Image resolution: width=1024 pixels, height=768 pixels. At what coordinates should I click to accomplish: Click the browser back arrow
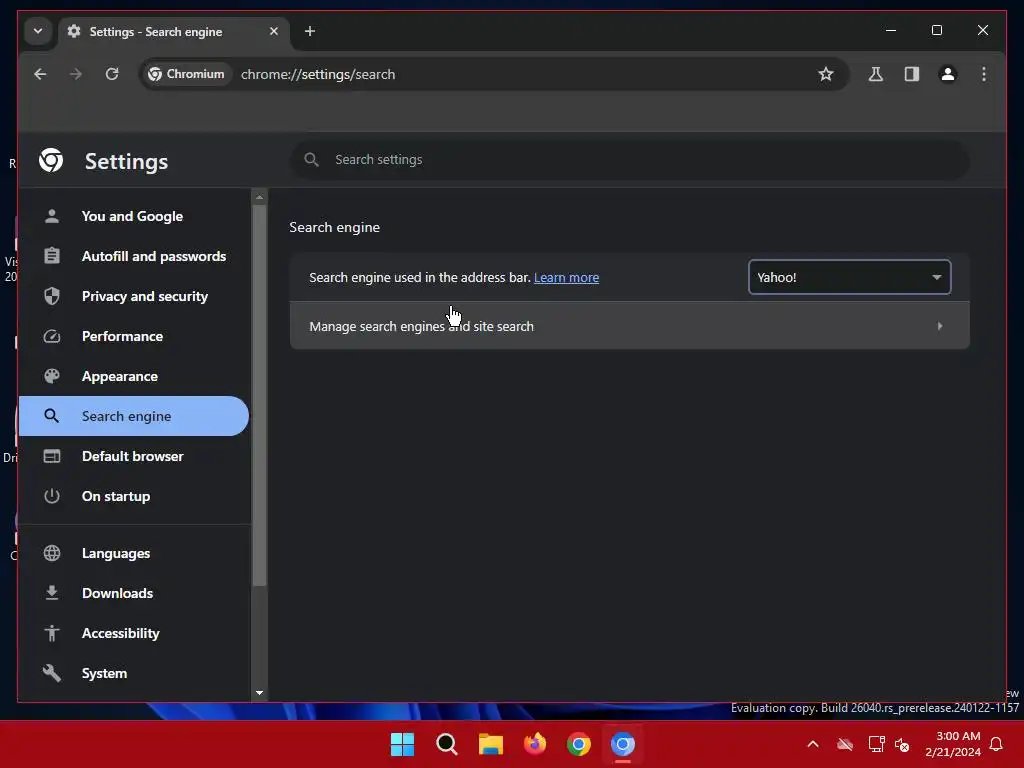[40, 74]
